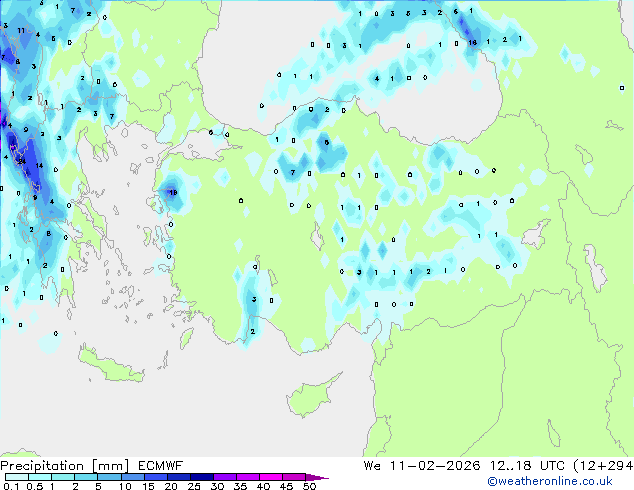634x490 pixels.
Task: Click the above-50 mm arrow on the legend
Action: pos(317,477)
